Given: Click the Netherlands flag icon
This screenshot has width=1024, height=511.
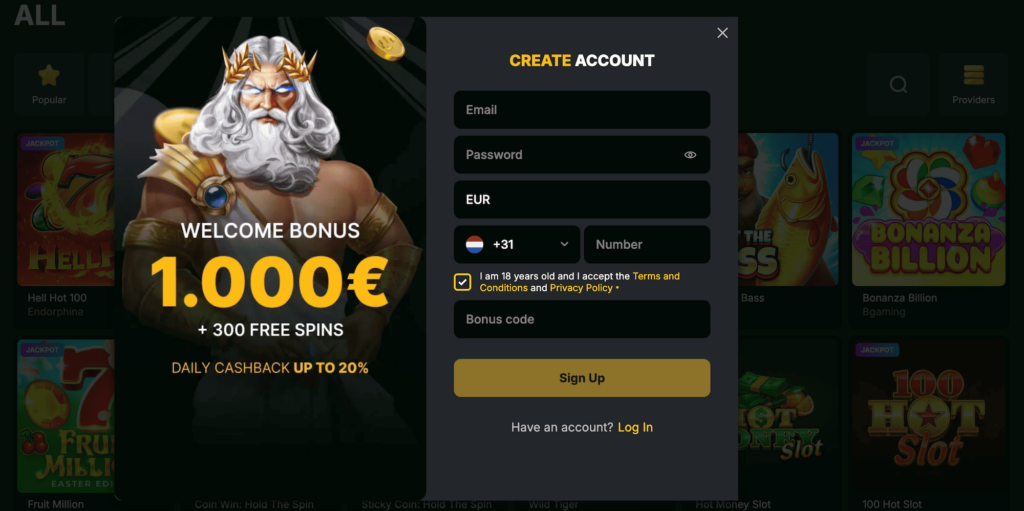Looking at the screenshot, I should pos(475,244).
